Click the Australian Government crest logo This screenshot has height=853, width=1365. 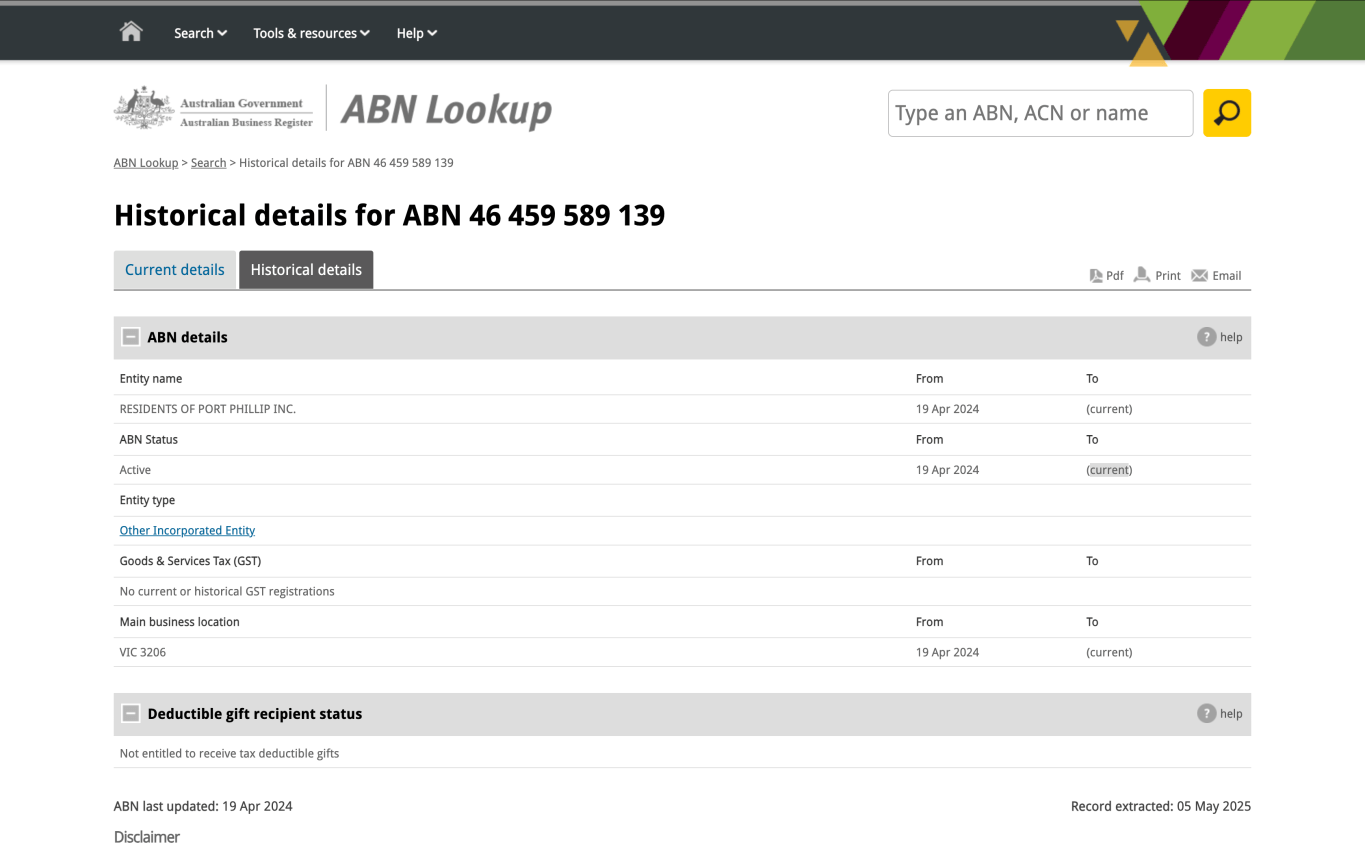[145, 108]
